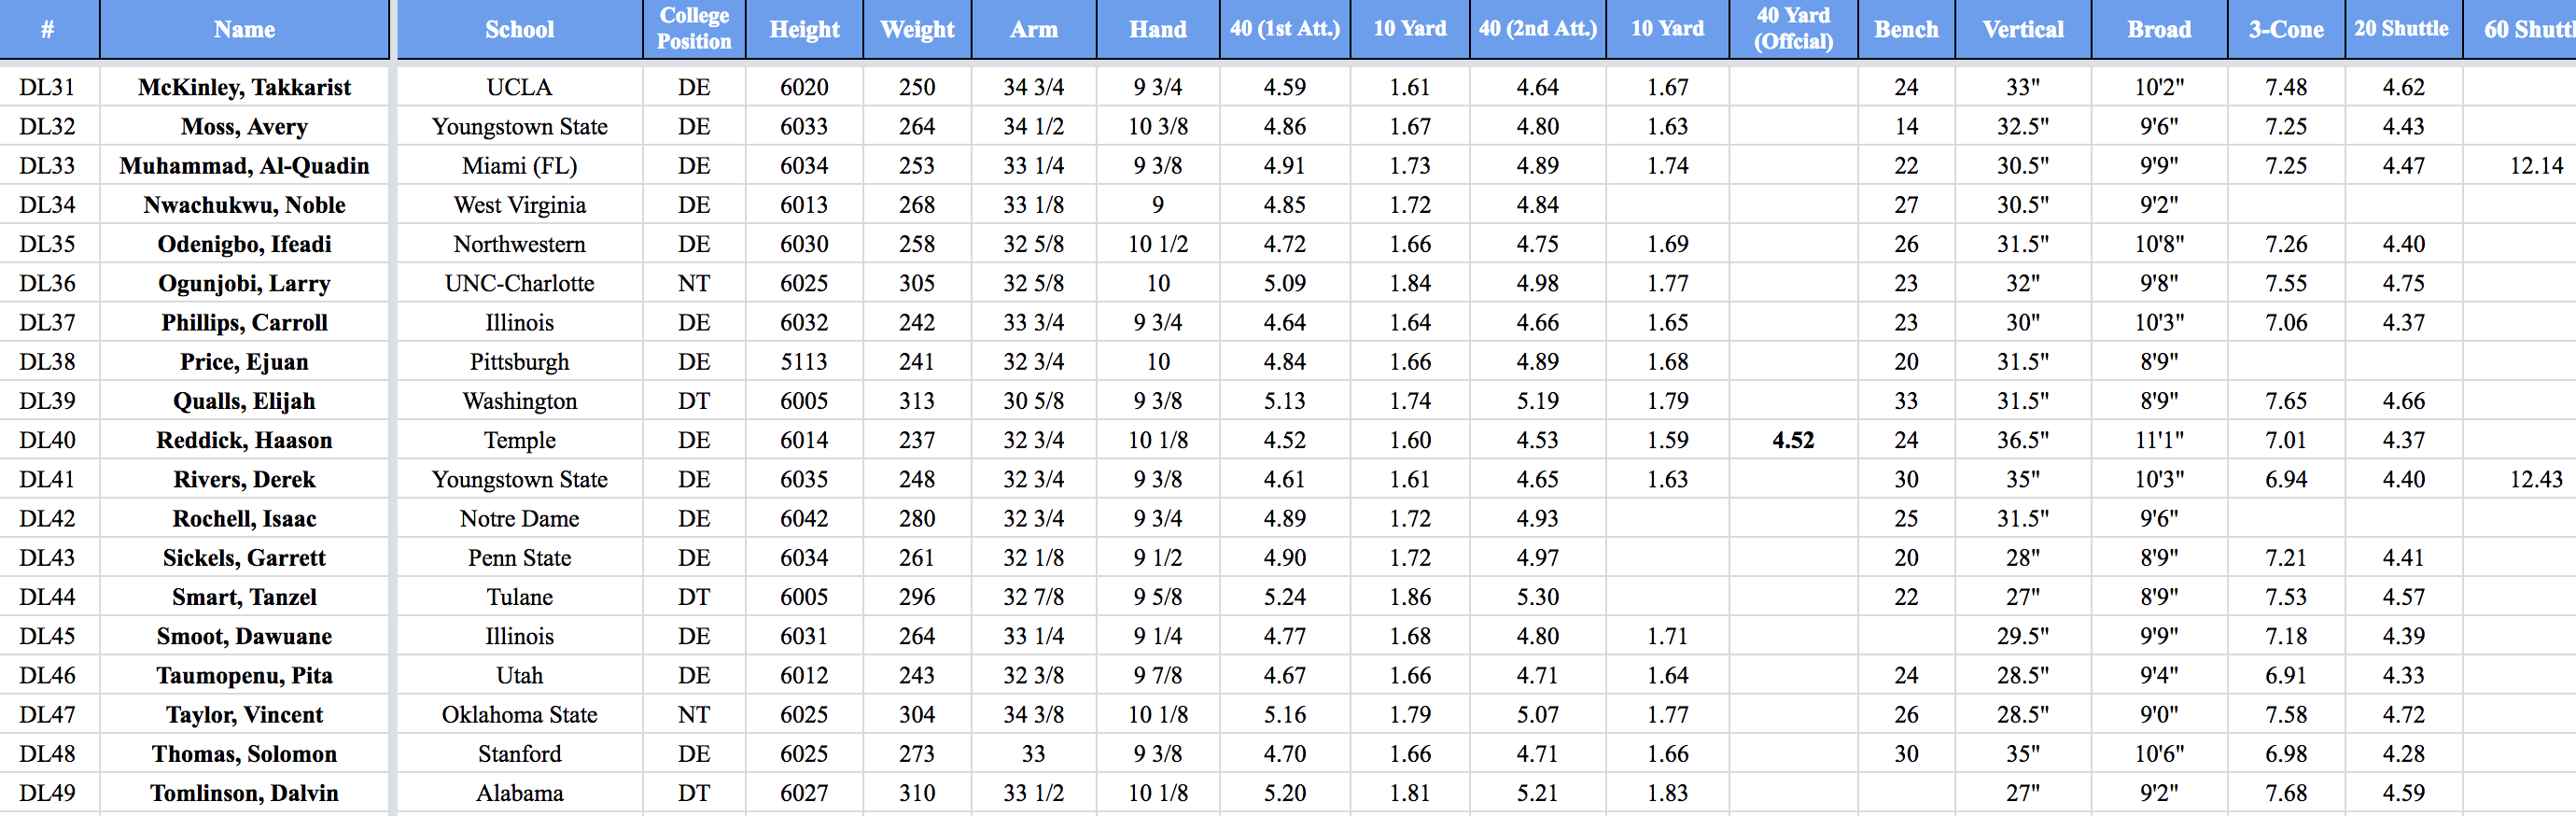Select row number cell DL44
This screenshot has width=2576, height=816.
[47, 597]
